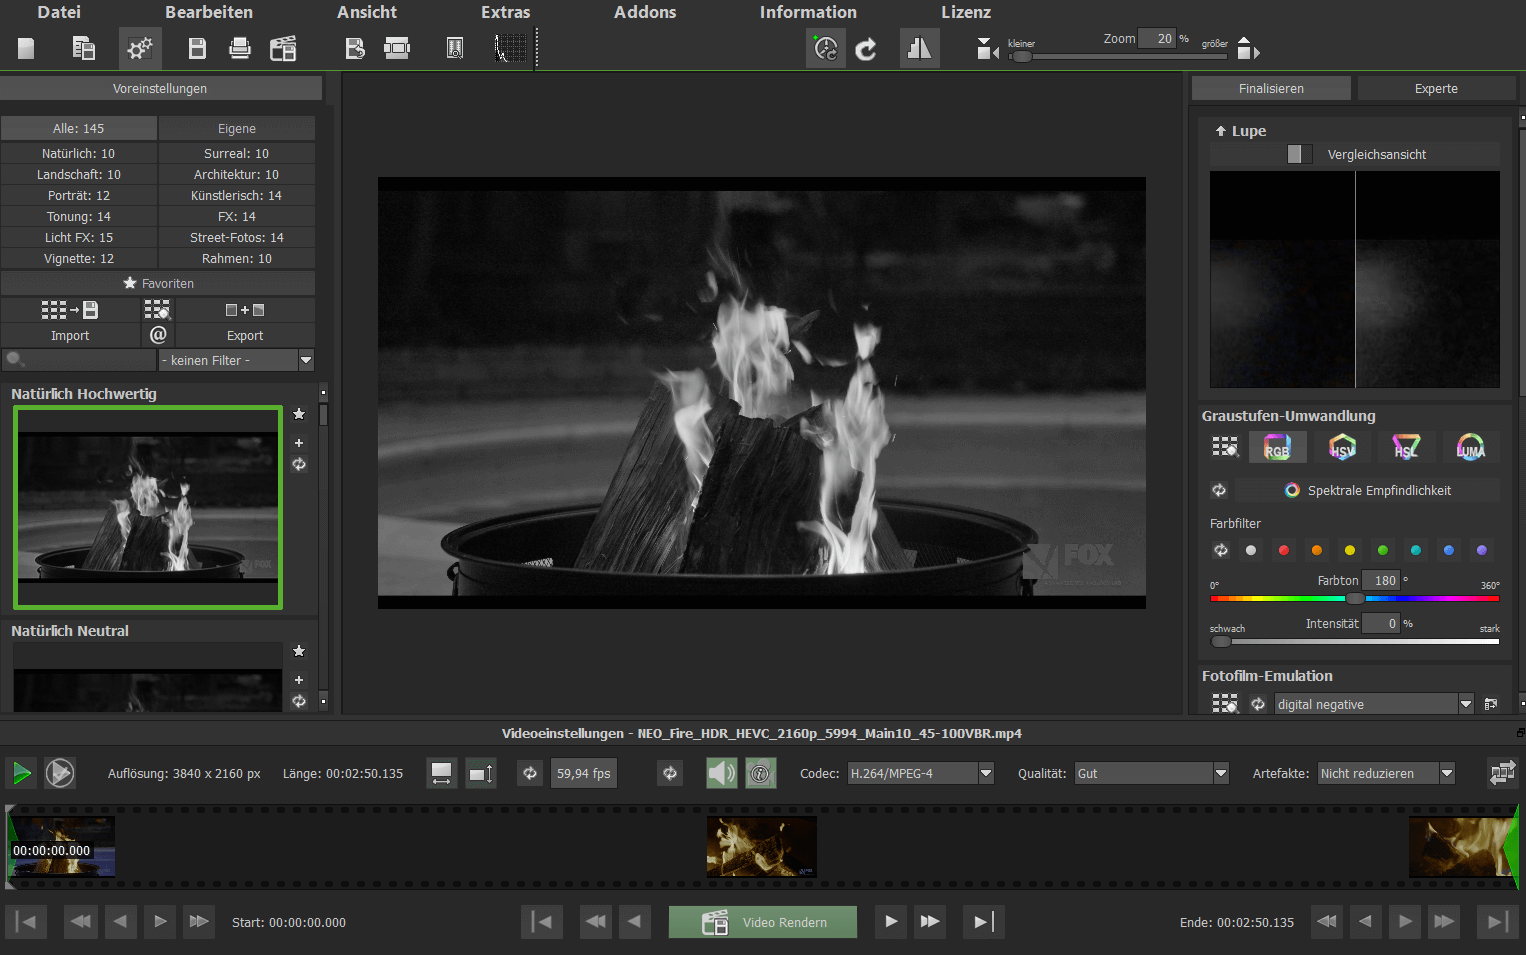Image resolution: width=1526 pixels, height=955 pixels.
Task: Open the Qualität Gut dropdown
Action: point(1151,773)
